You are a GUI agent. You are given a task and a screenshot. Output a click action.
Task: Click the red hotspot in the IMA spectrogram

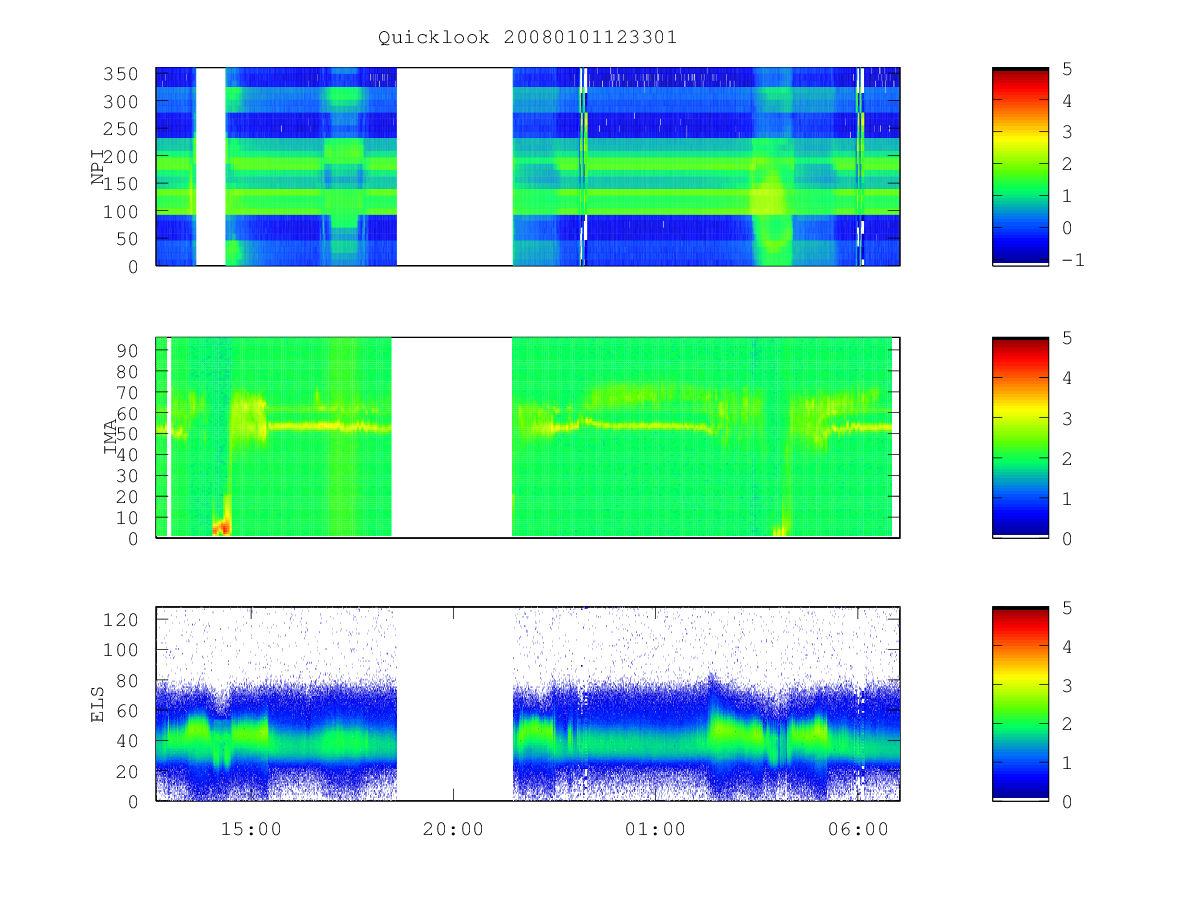(x=221, y=526)
